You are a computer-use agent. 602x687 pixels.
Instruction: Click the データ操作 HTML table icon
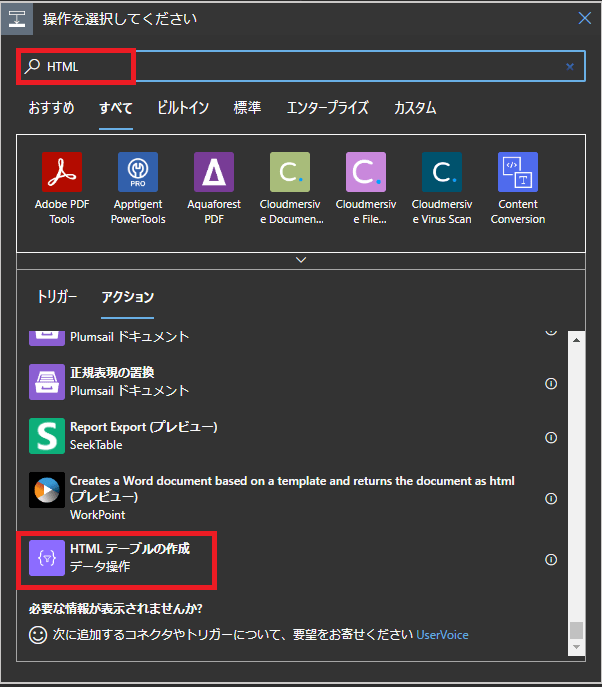(47, 558)
